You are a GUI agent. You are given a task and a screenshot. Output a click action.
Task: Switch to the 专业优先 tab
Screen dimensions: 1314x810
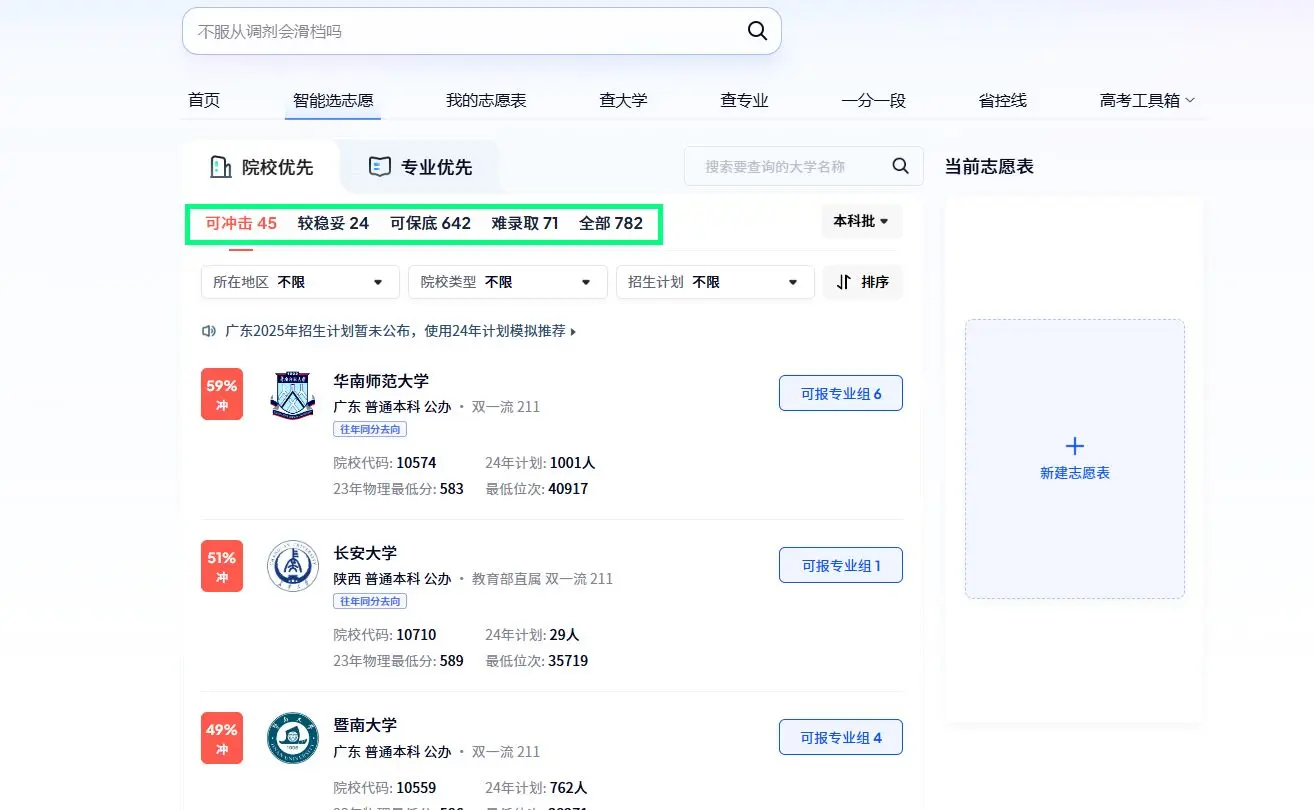click(421, 167)
